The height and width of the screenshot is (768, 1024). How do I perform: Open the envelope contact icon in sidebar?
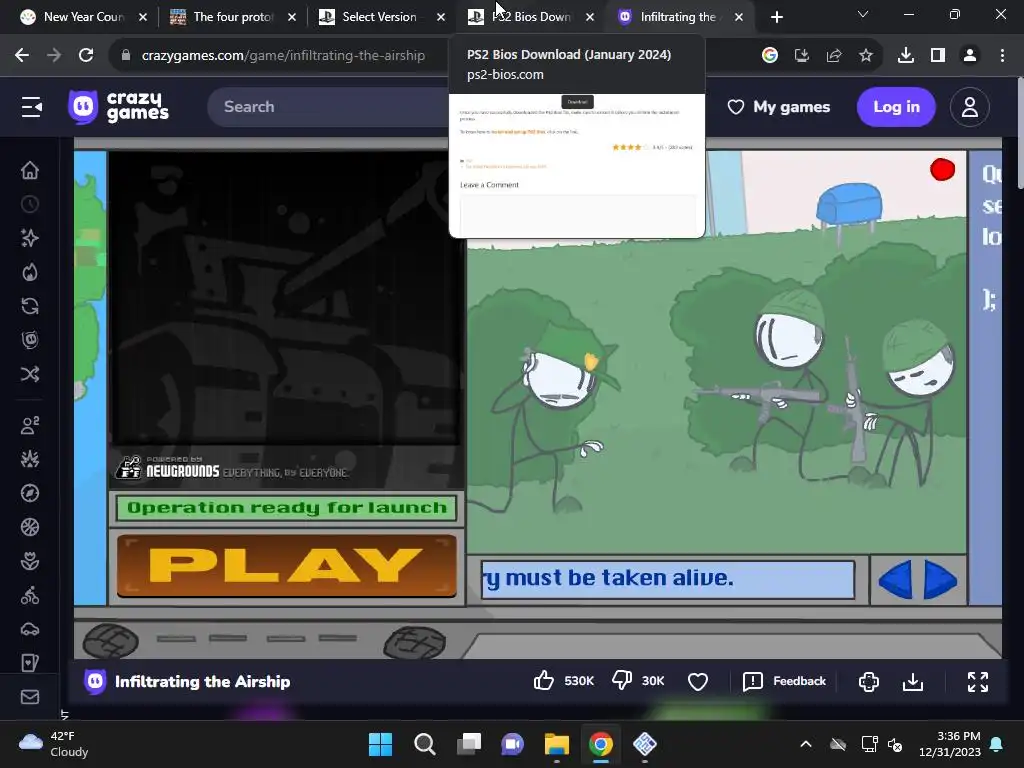click(30, 697)
